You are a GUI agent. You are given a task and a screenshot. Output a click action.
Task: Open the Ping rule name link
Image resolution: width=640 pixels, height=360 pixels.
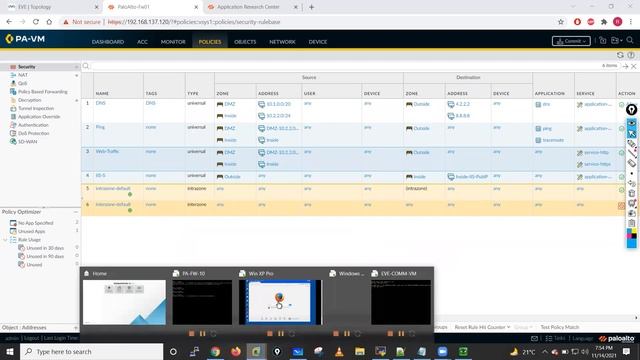point(100,127)
